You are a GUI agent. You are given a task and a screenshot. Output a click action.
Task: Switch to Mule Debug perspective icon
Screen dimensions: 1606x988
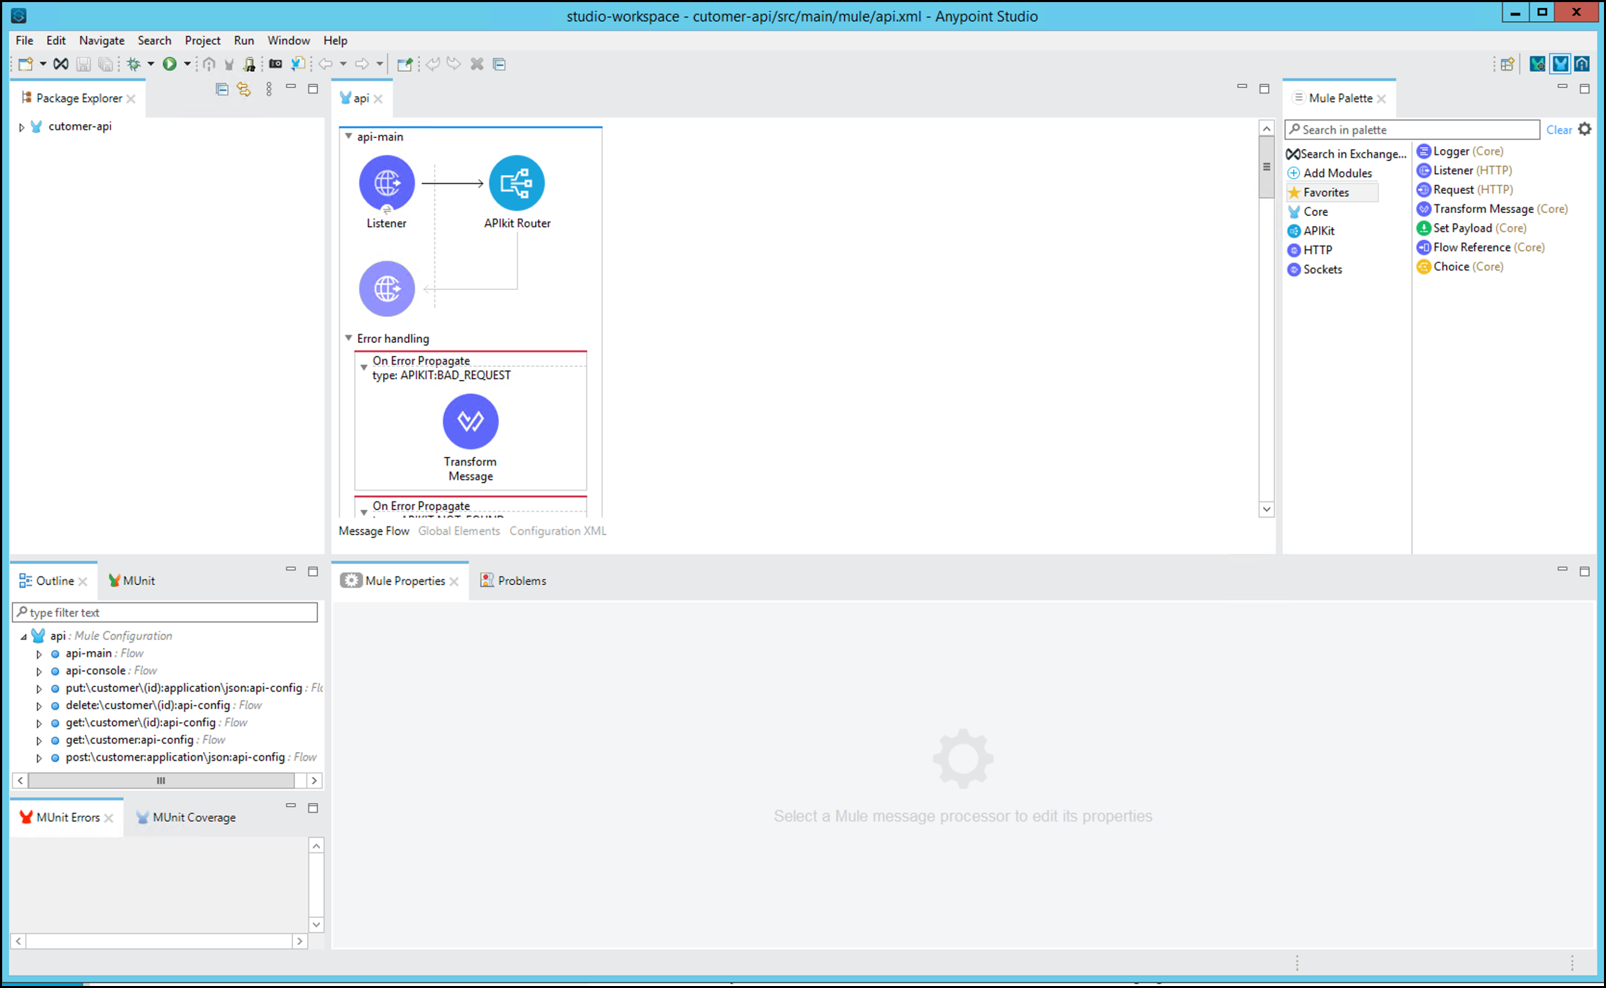point(1538,64)
